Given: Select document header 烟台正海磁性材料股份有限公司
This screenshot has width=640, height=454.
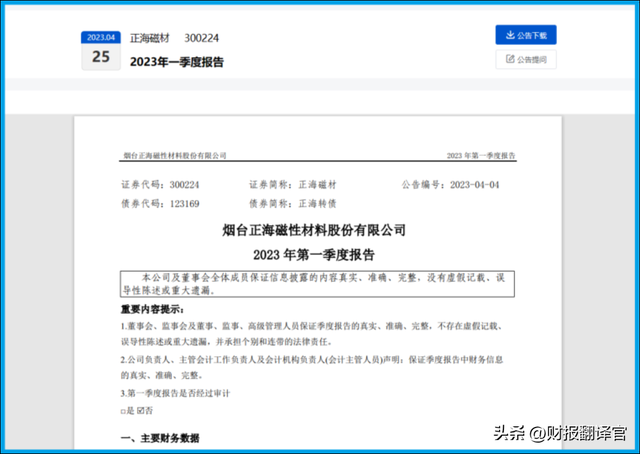Looking at the screenshot, I should (x=175, y=156).
